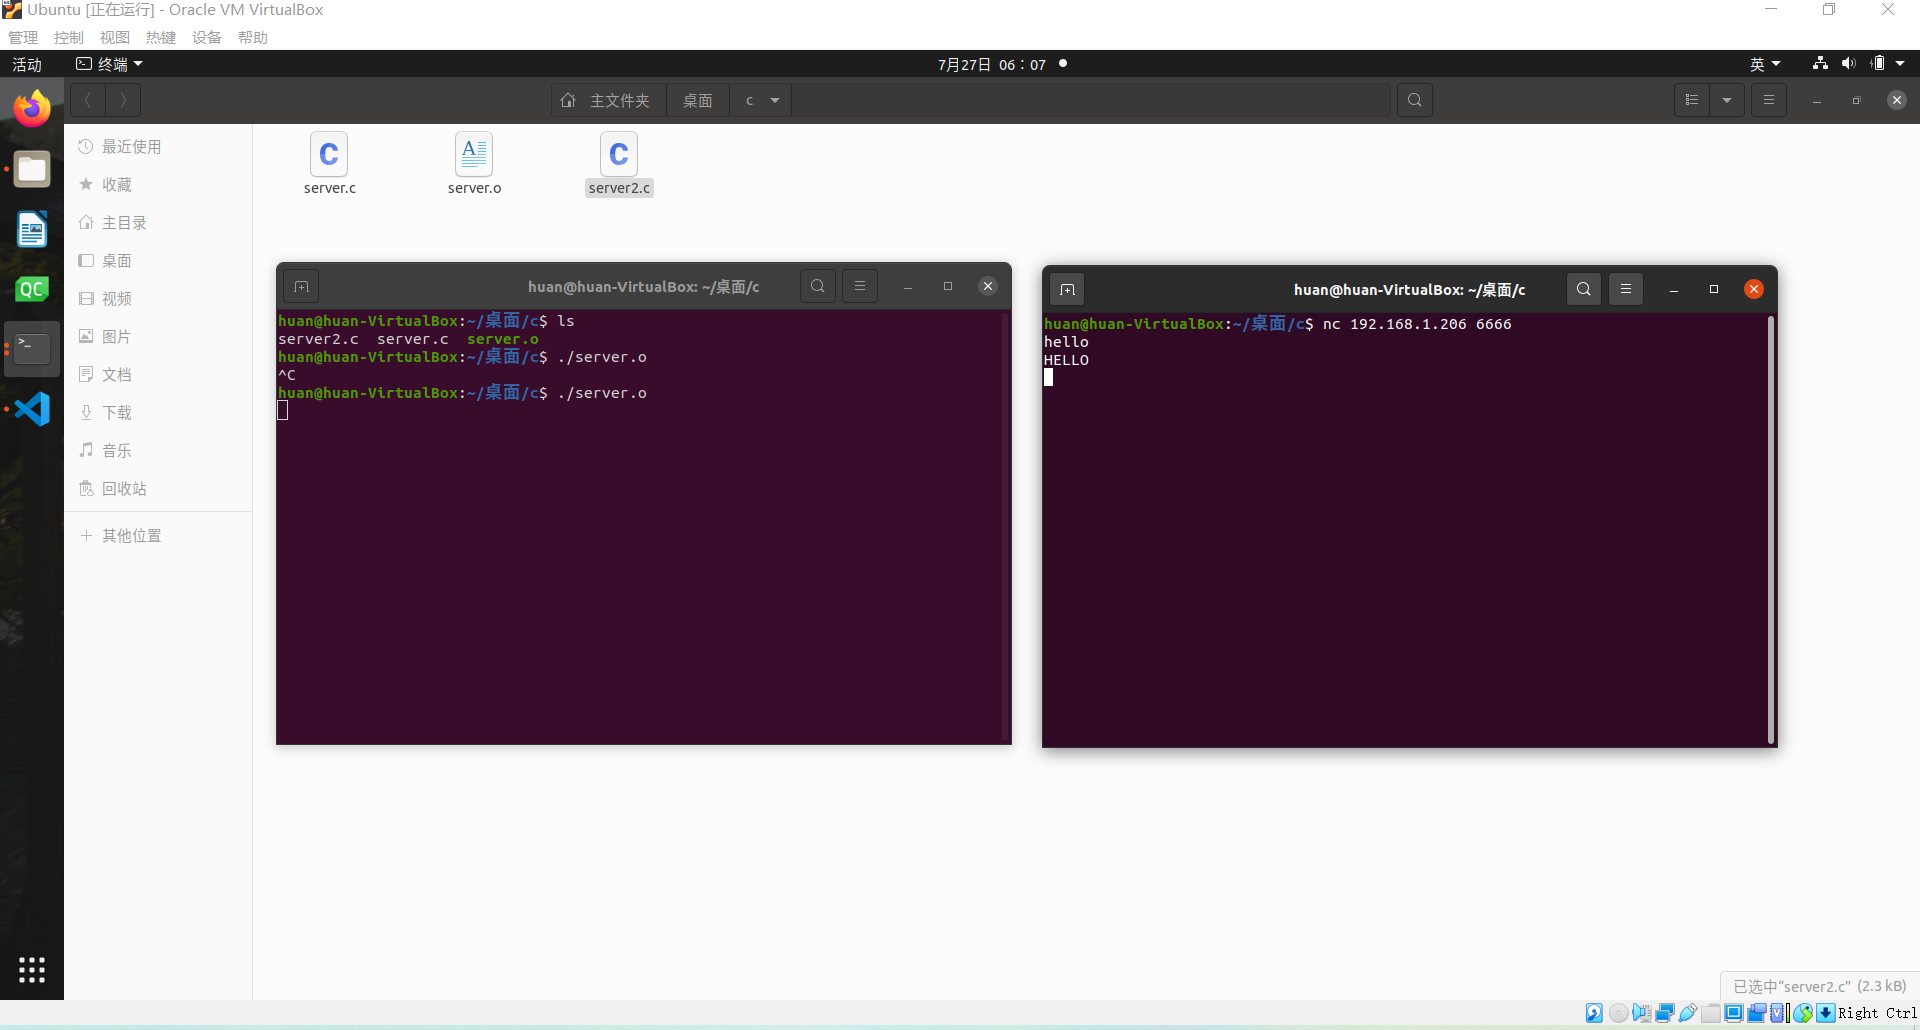The width and height of the screenshot is (1920, 1030).
Task: Click the 桌面 breadcrumb button
Action: [x=698, y=100]
